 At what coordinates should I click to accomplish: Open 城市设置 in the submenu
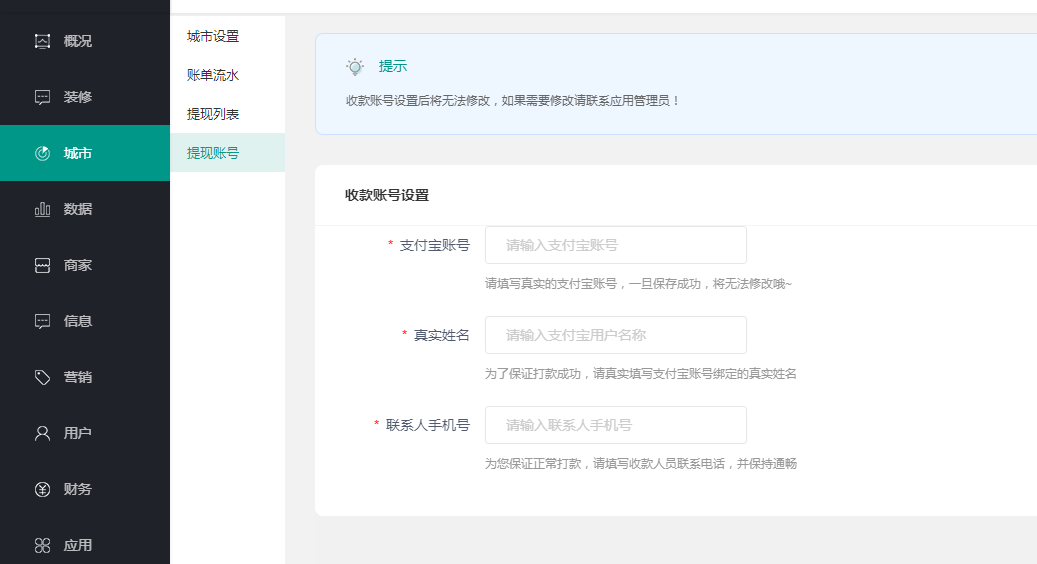(213, 36)
